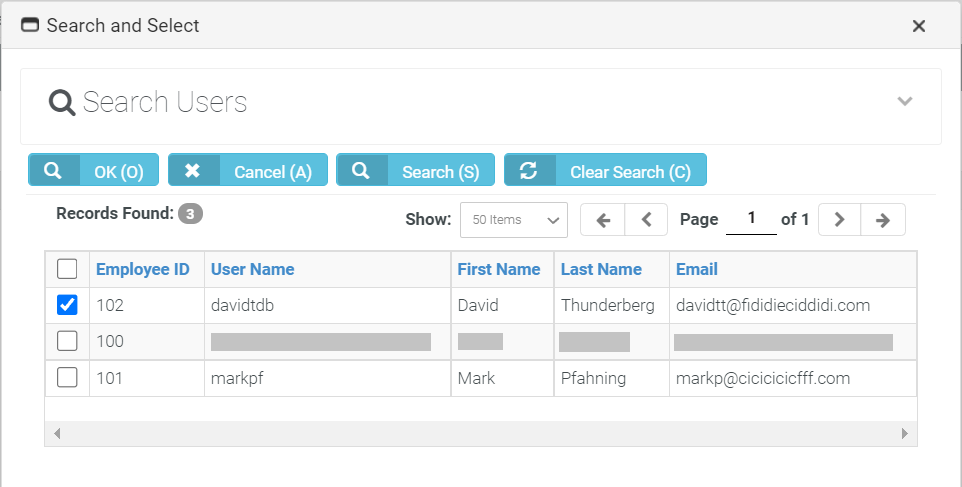Viewport: 962px width, 487px height.
Task: Click the horizontal scrollbar right arrow
Action: (904, 434)
